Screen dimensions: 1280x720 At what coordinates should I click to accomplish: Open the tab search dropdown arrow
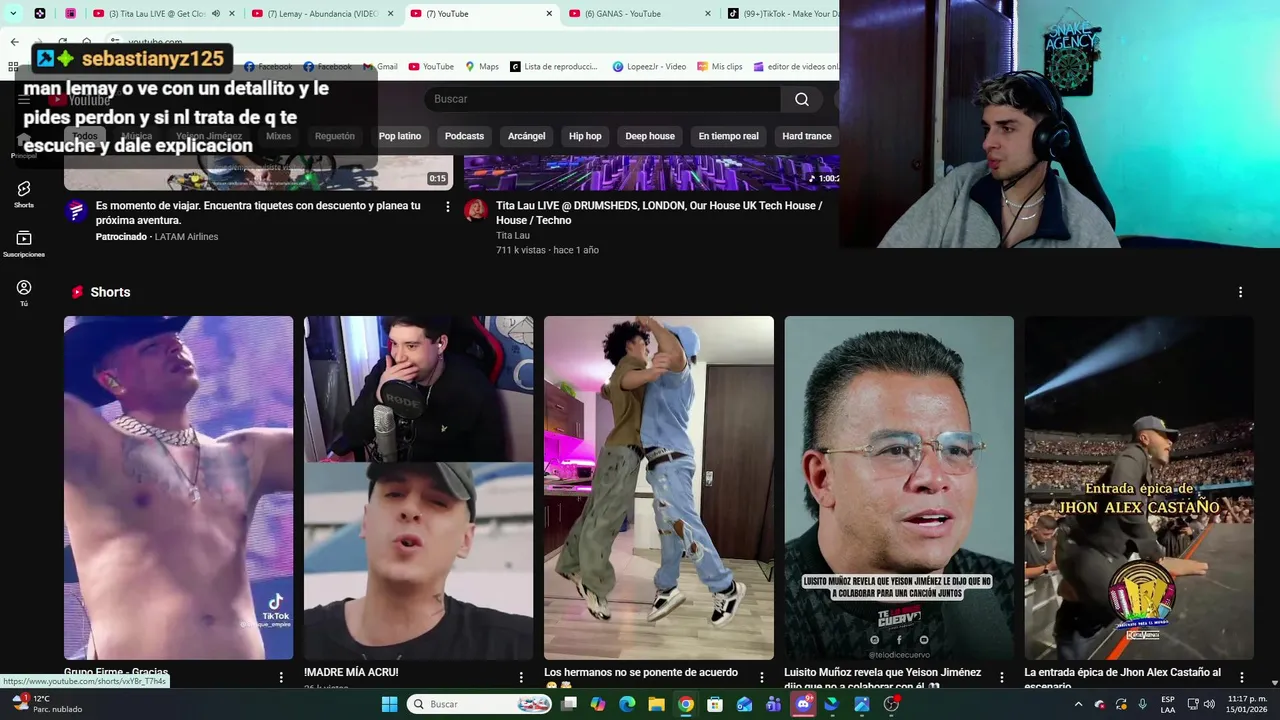13,13
